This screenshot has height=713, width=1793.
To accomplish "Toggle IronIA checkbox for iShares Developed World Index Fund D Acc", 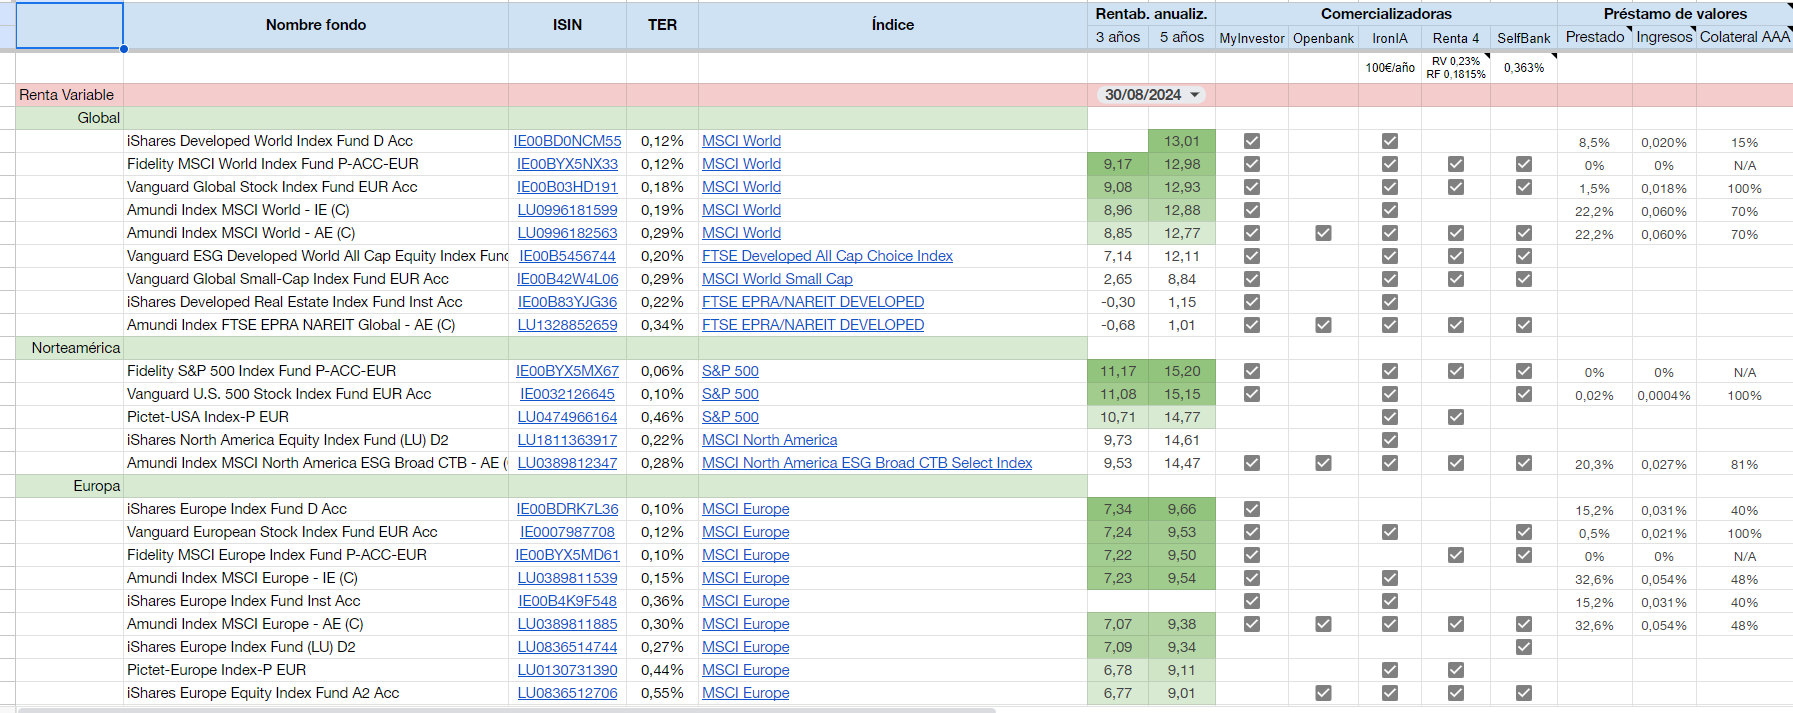I will pos(1390,141).
